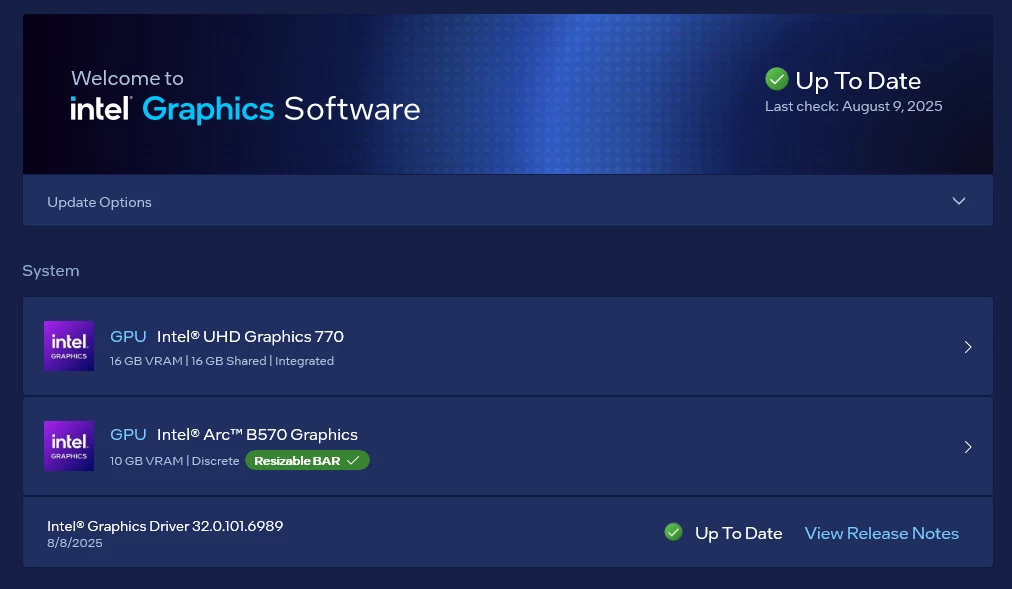Viewport: 1012px width, 589px height.
Task: Click the green checkmark beside the driver's Up To Date
Action: 673,532
